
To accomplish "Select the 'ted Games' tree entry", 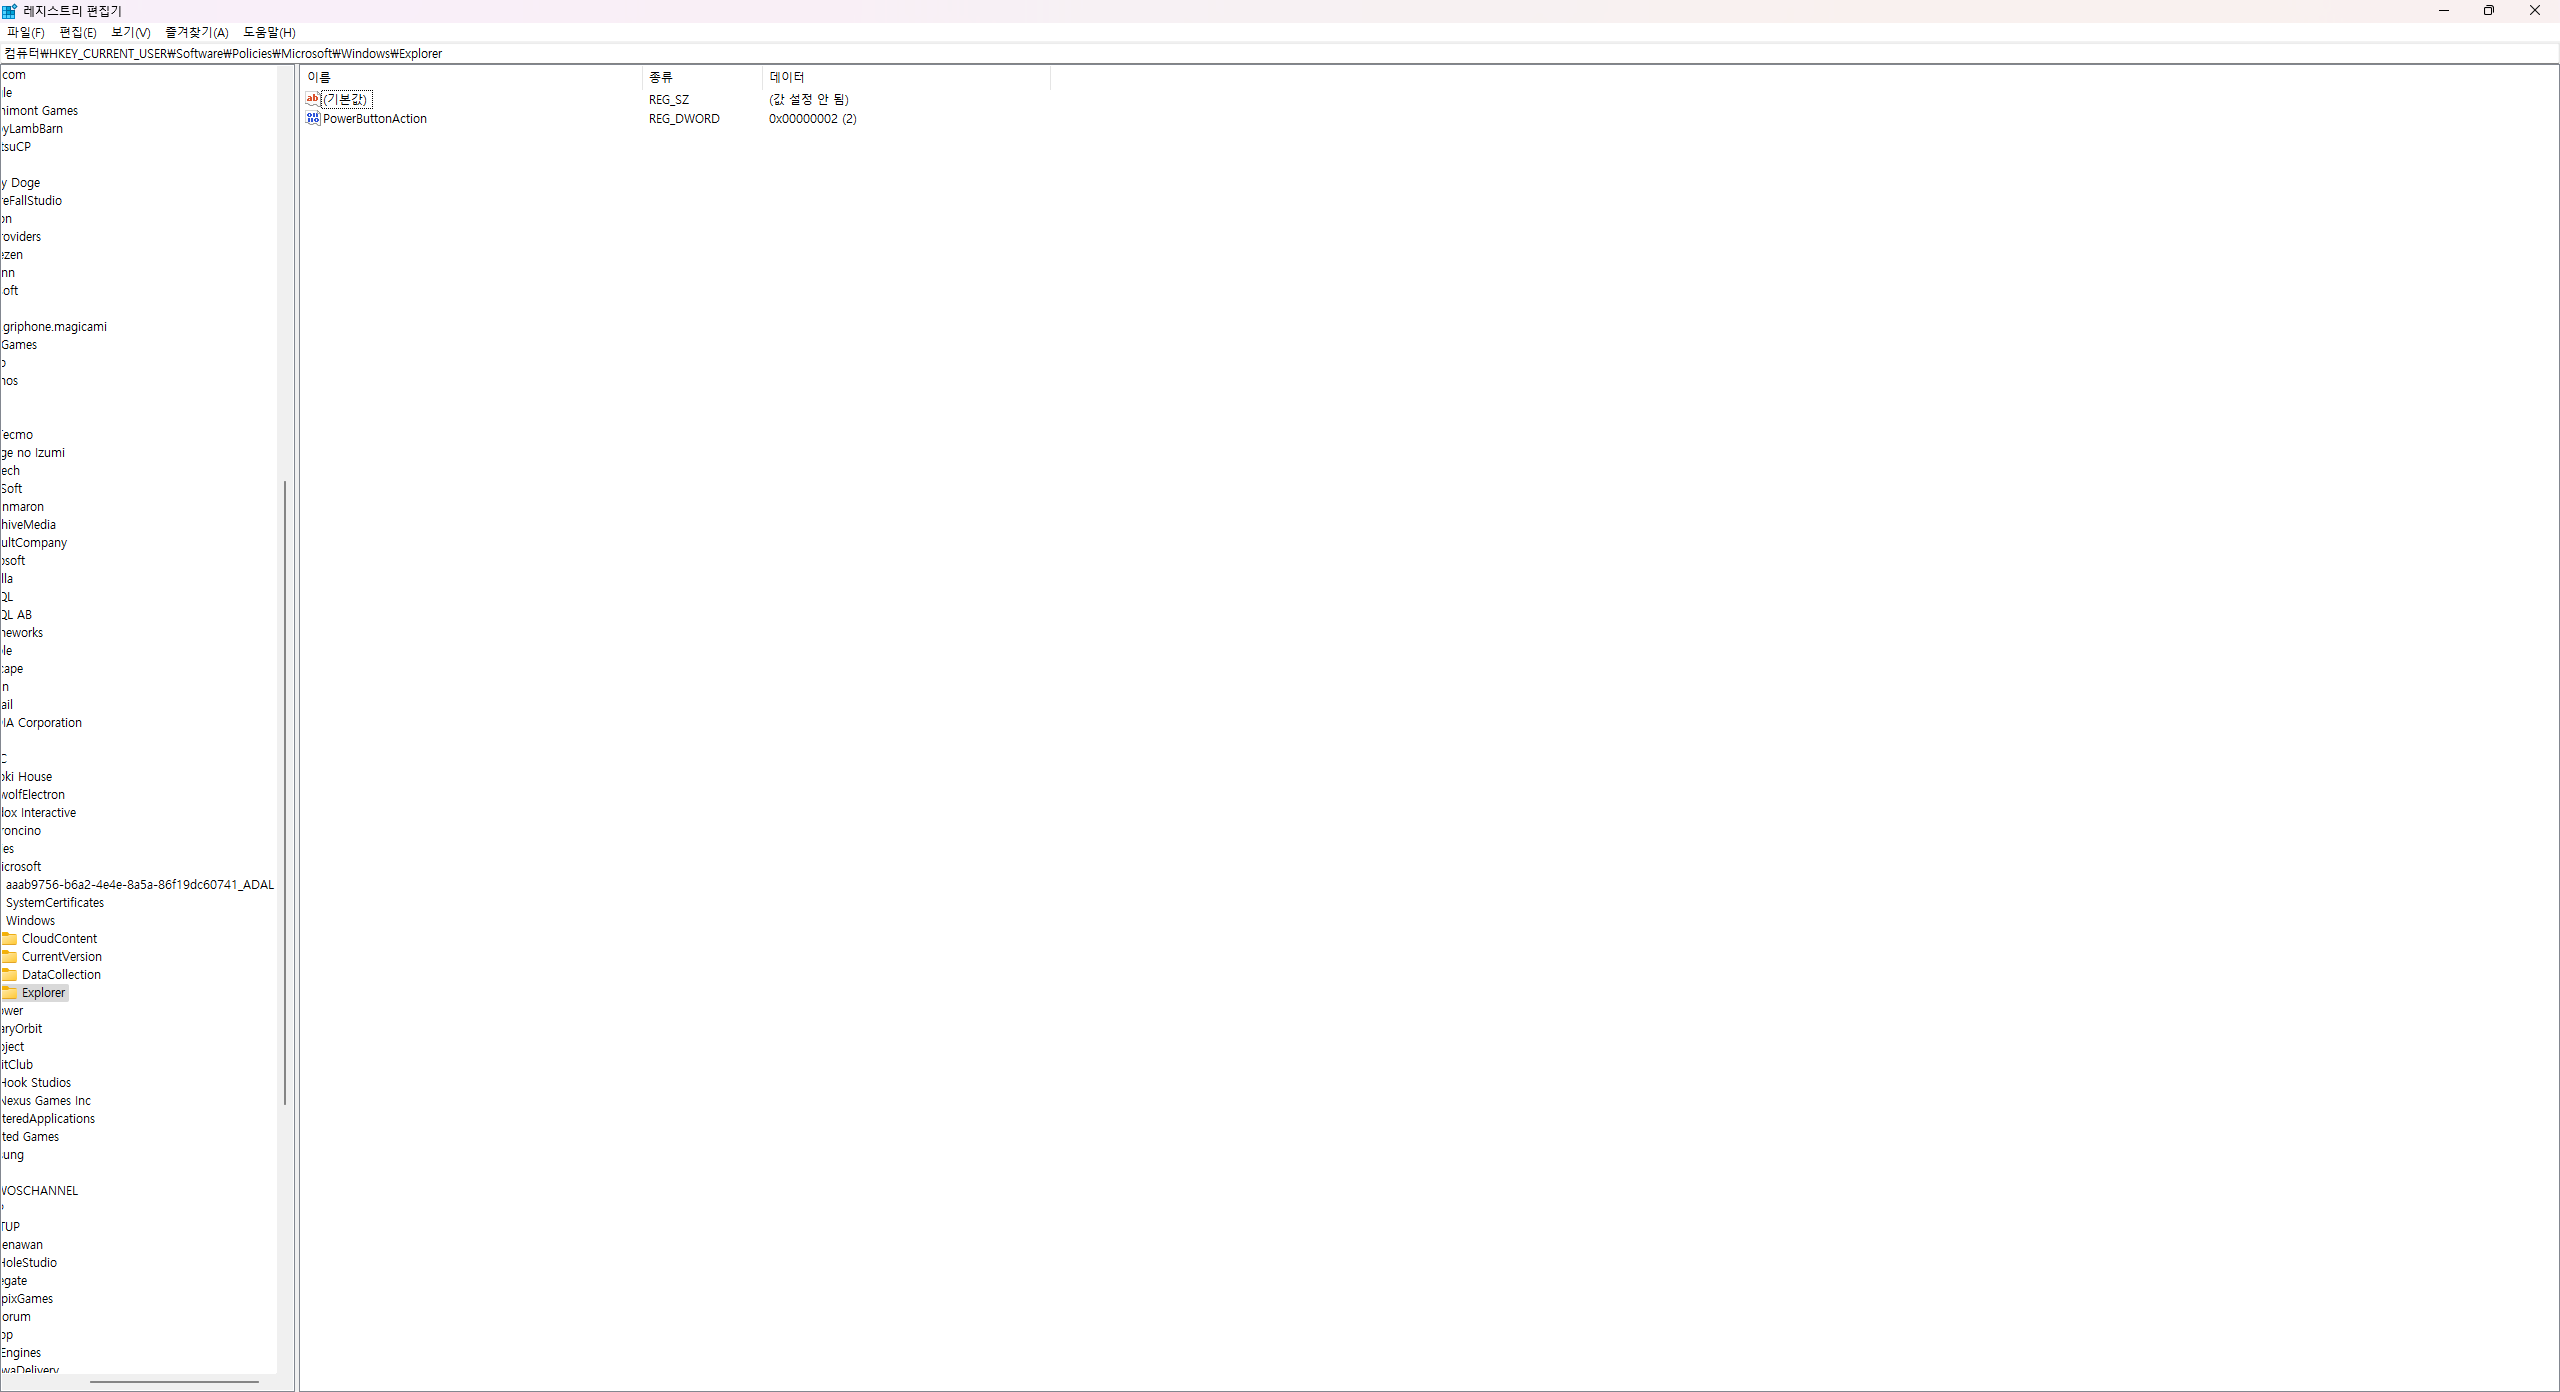I will (x=30, y=1136).
